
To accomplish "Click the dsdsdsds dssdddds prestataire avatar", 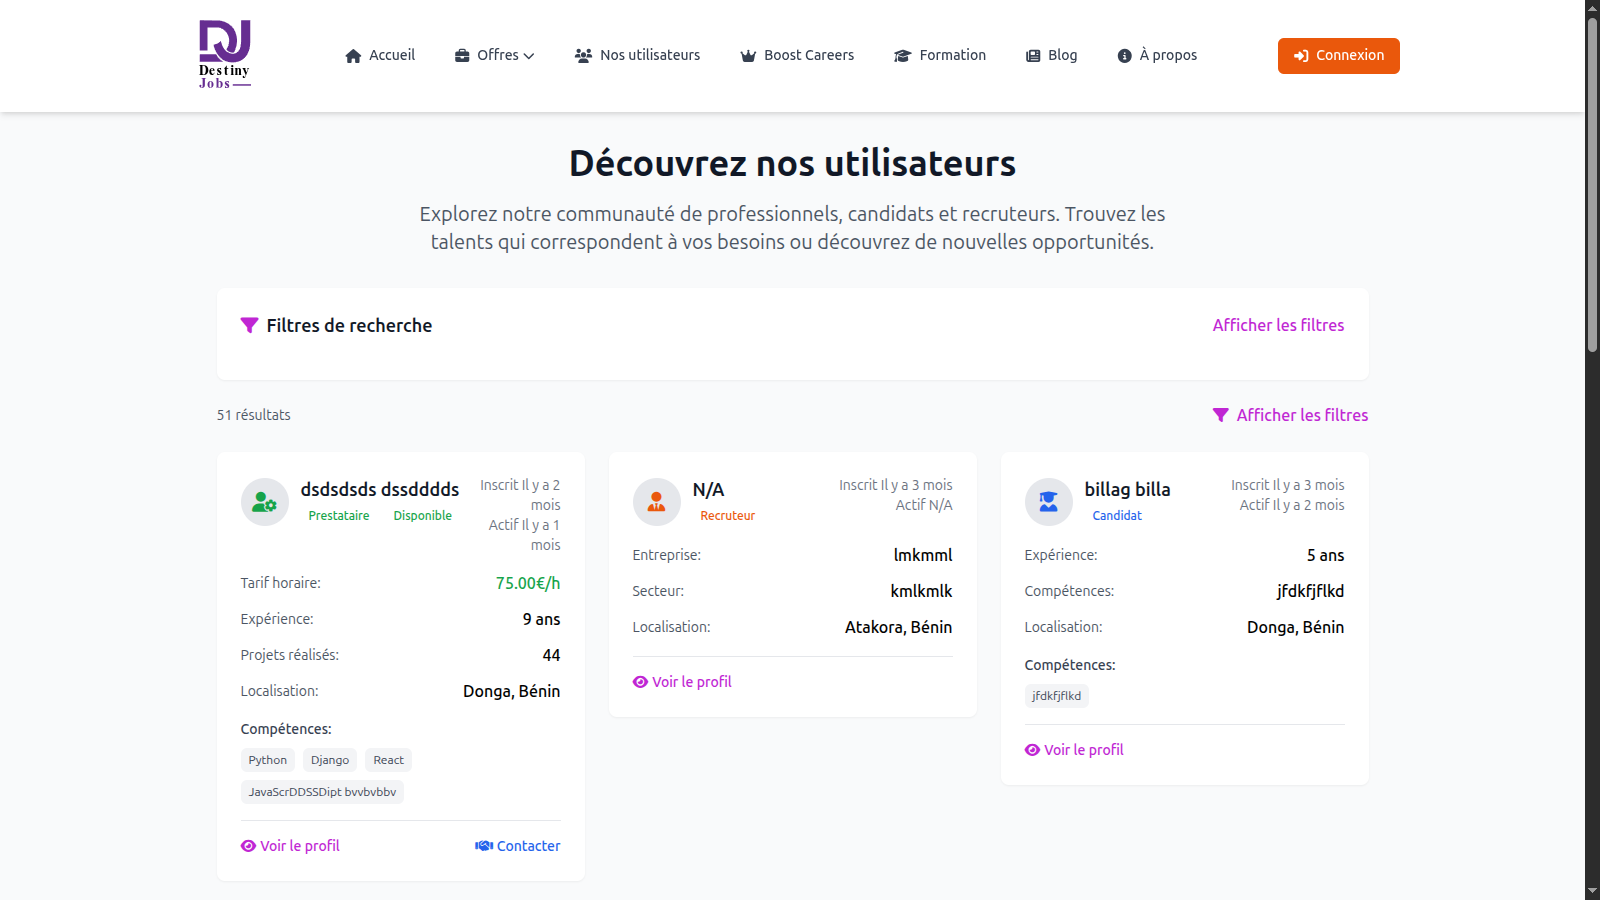I will [x=265, y=501].
